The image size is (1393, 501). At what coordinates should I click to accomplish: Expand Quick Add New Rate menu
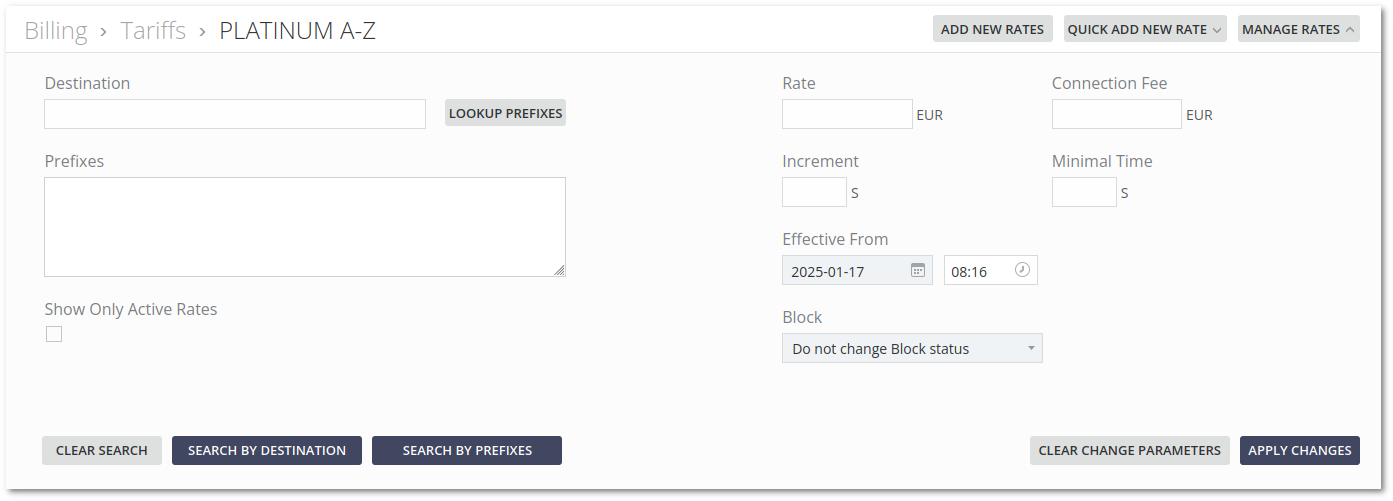[x=1145, y=29]
